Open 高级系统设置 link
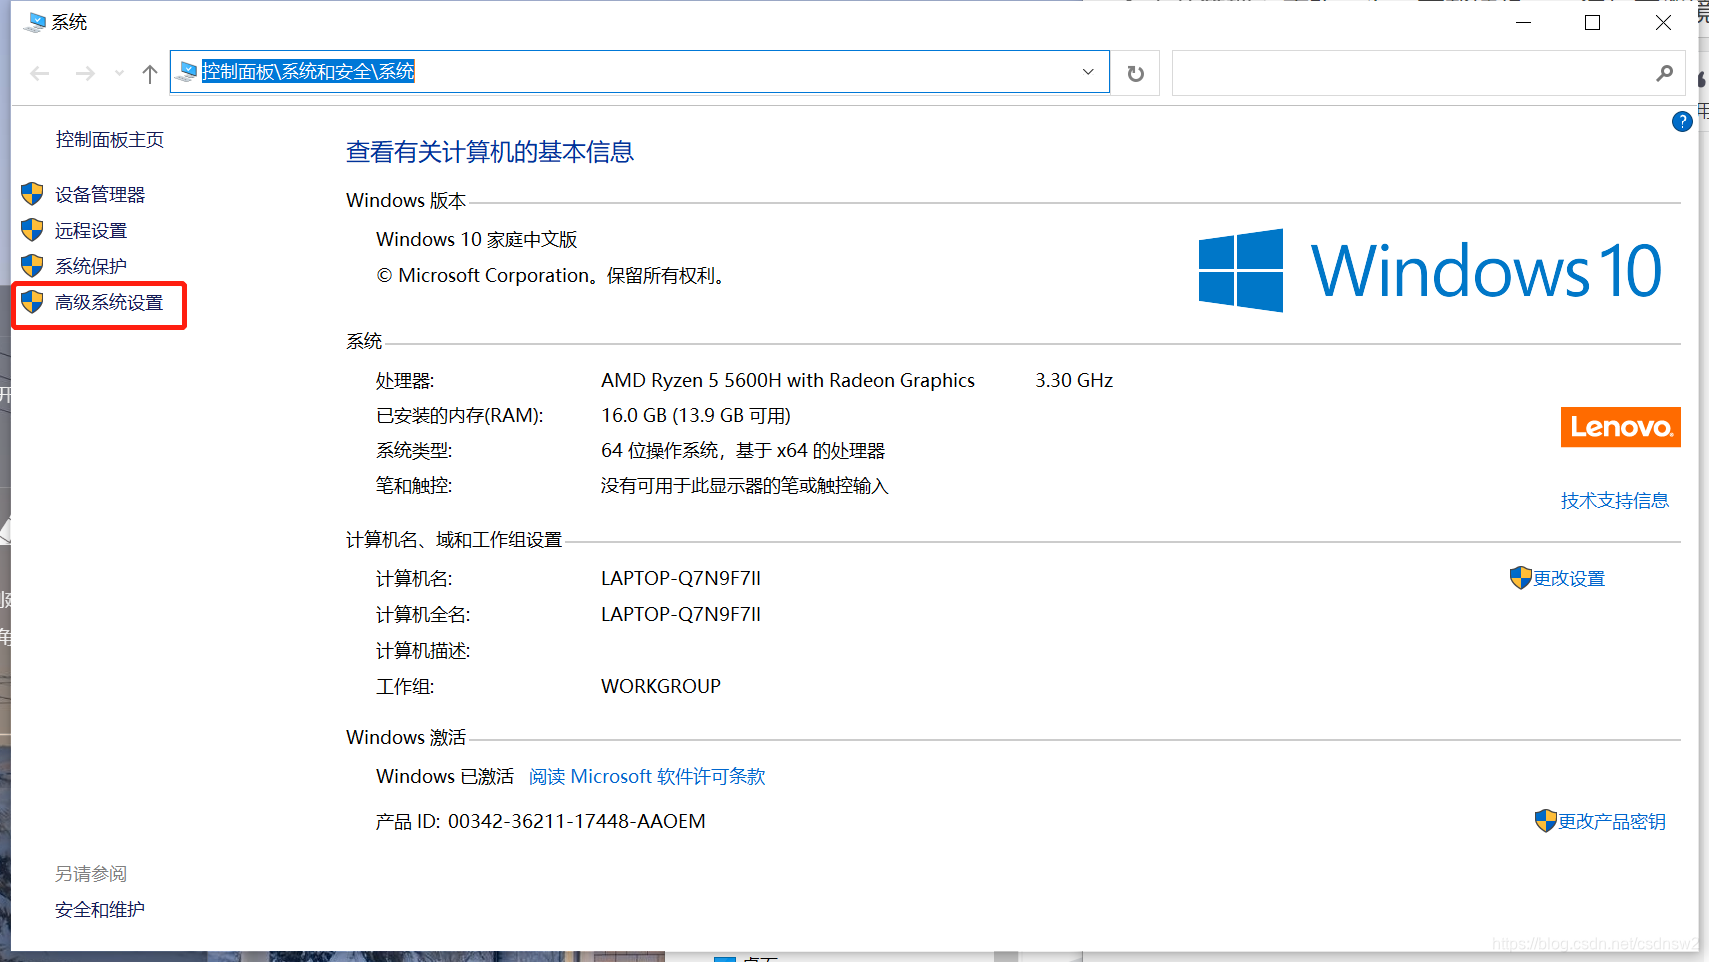This screenshot has height=962, width=1709. click(109, 302)
